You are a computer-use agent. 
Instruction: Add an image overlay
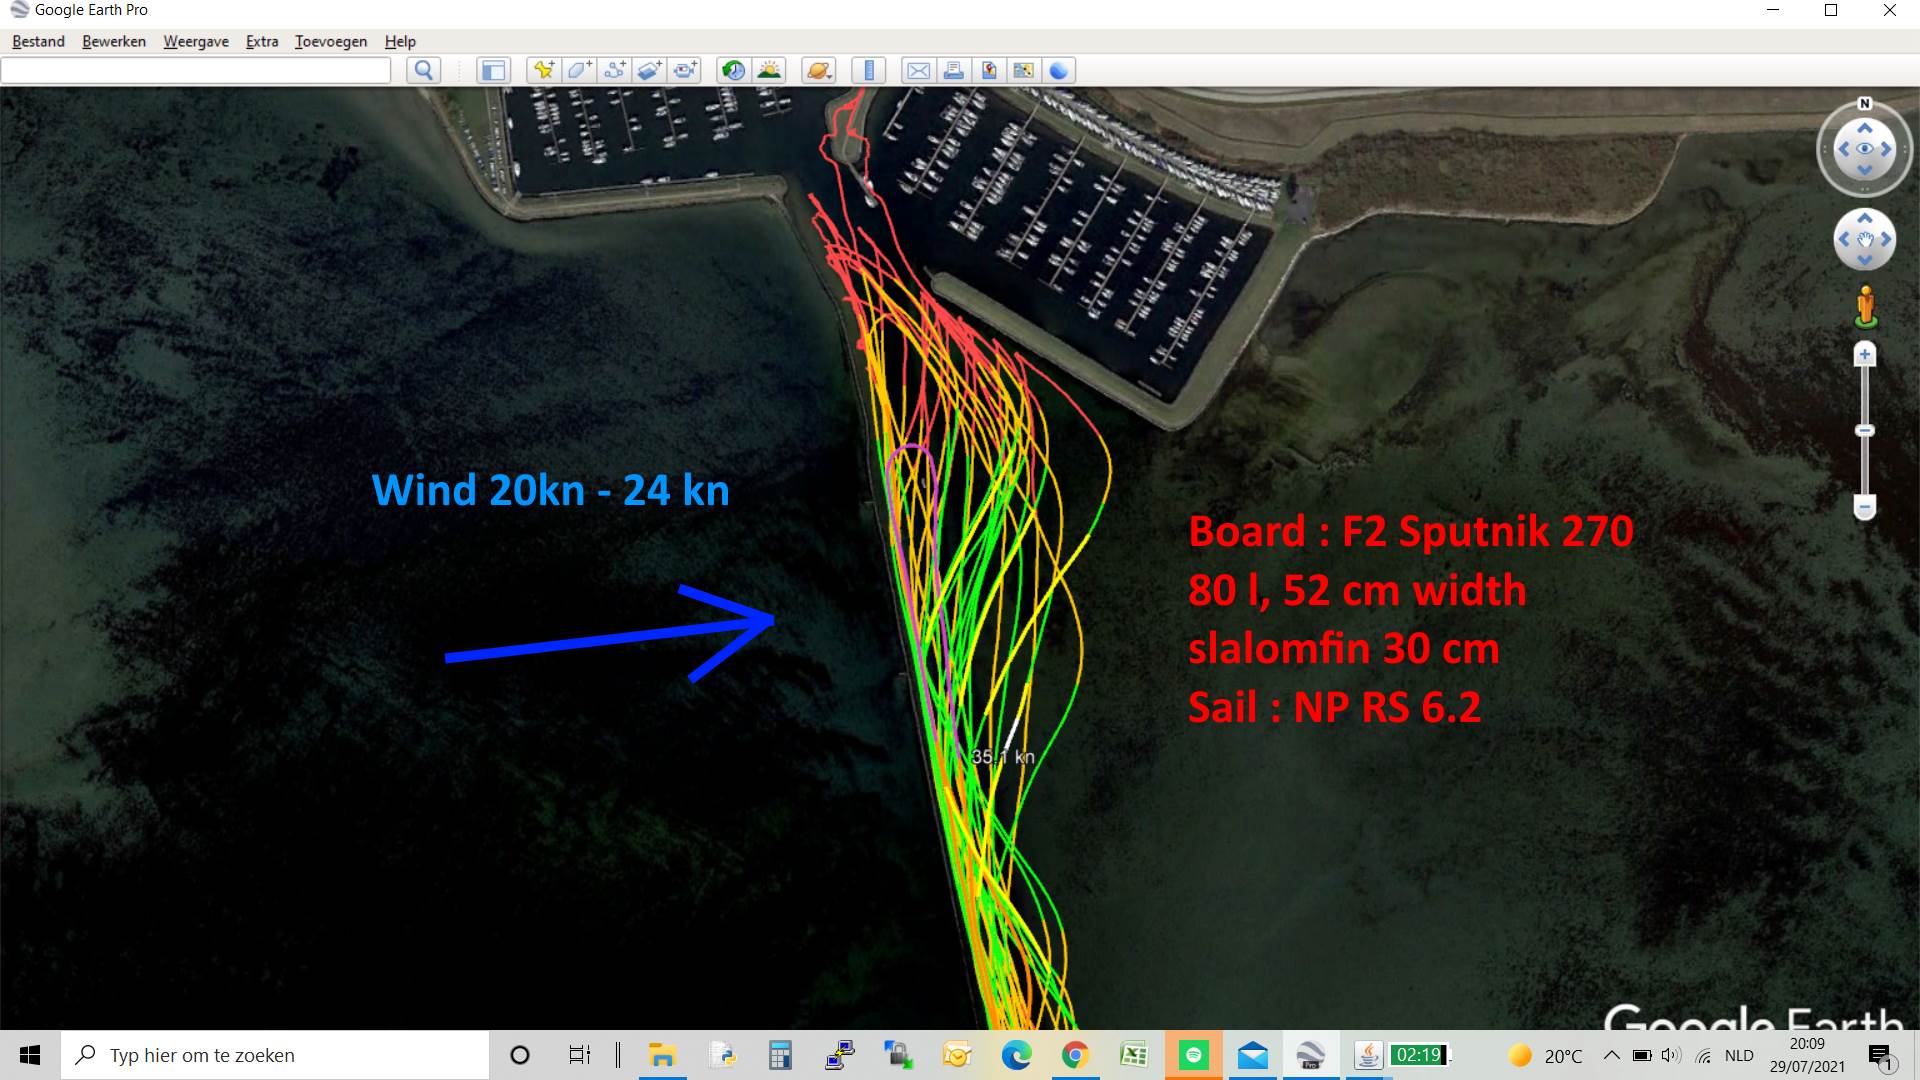coord(649,70)
